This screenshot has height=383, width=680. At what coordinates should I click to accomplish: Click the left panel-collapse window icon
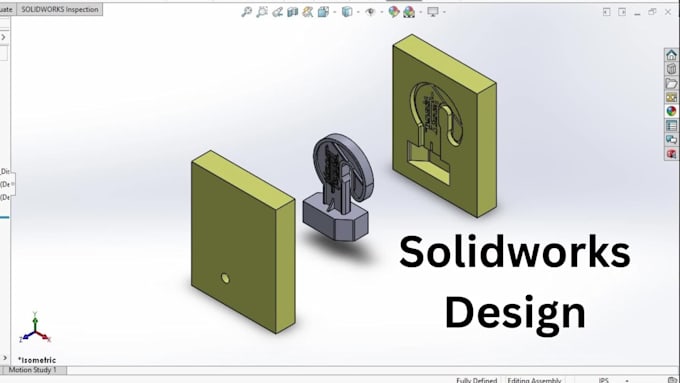click(x=607, y=12)
